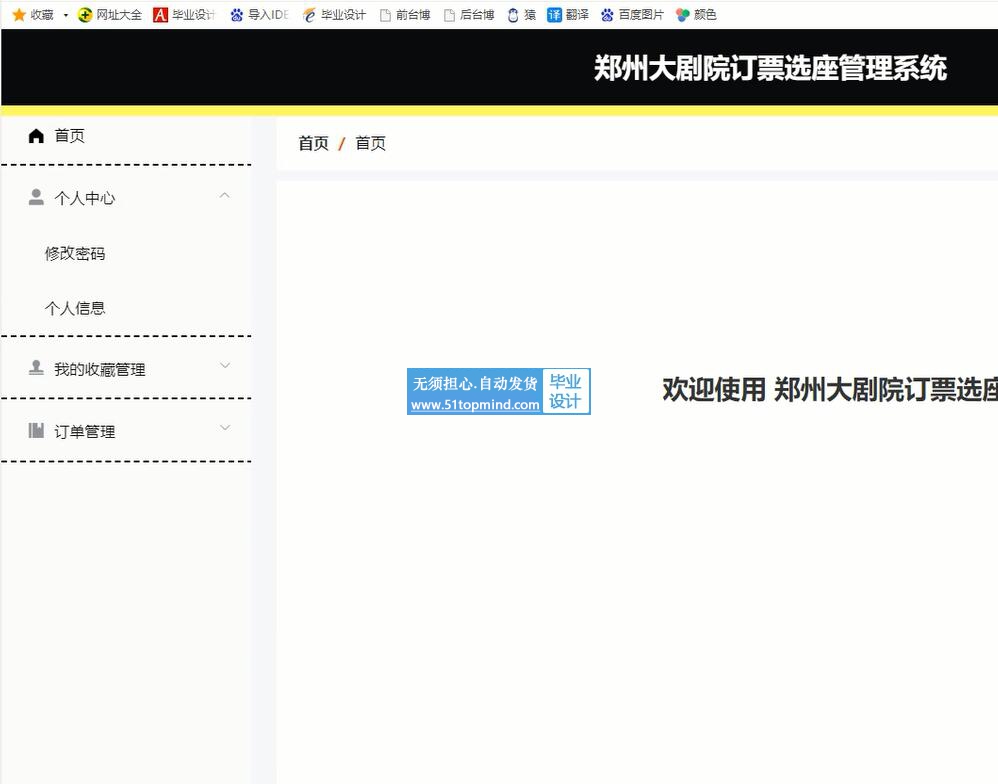The height and width of the screenshot is (784, 998).
Task: Expand the 我的收藏管理 menu chevron
Action: (225, 365)
